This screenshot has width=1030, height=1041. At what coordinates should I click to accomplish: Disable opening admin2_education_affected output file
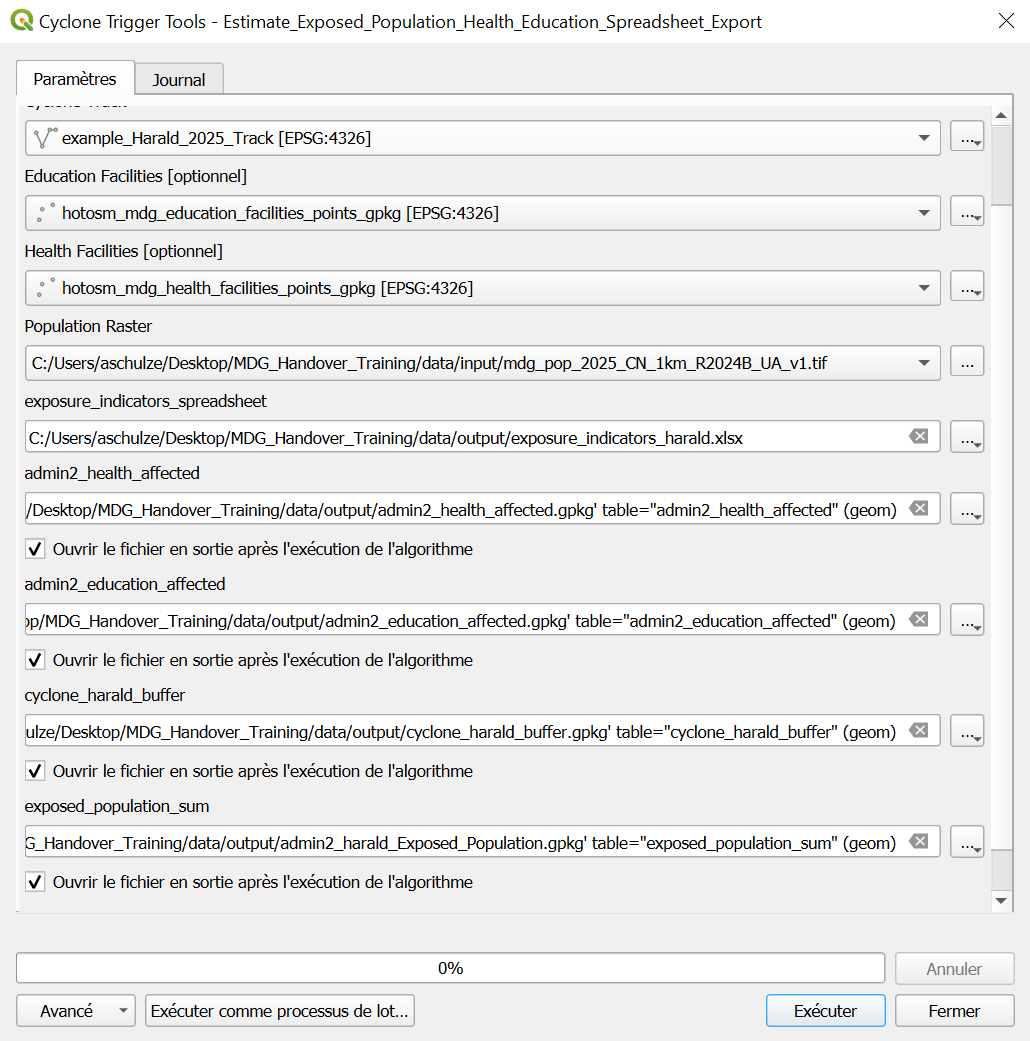33,659
